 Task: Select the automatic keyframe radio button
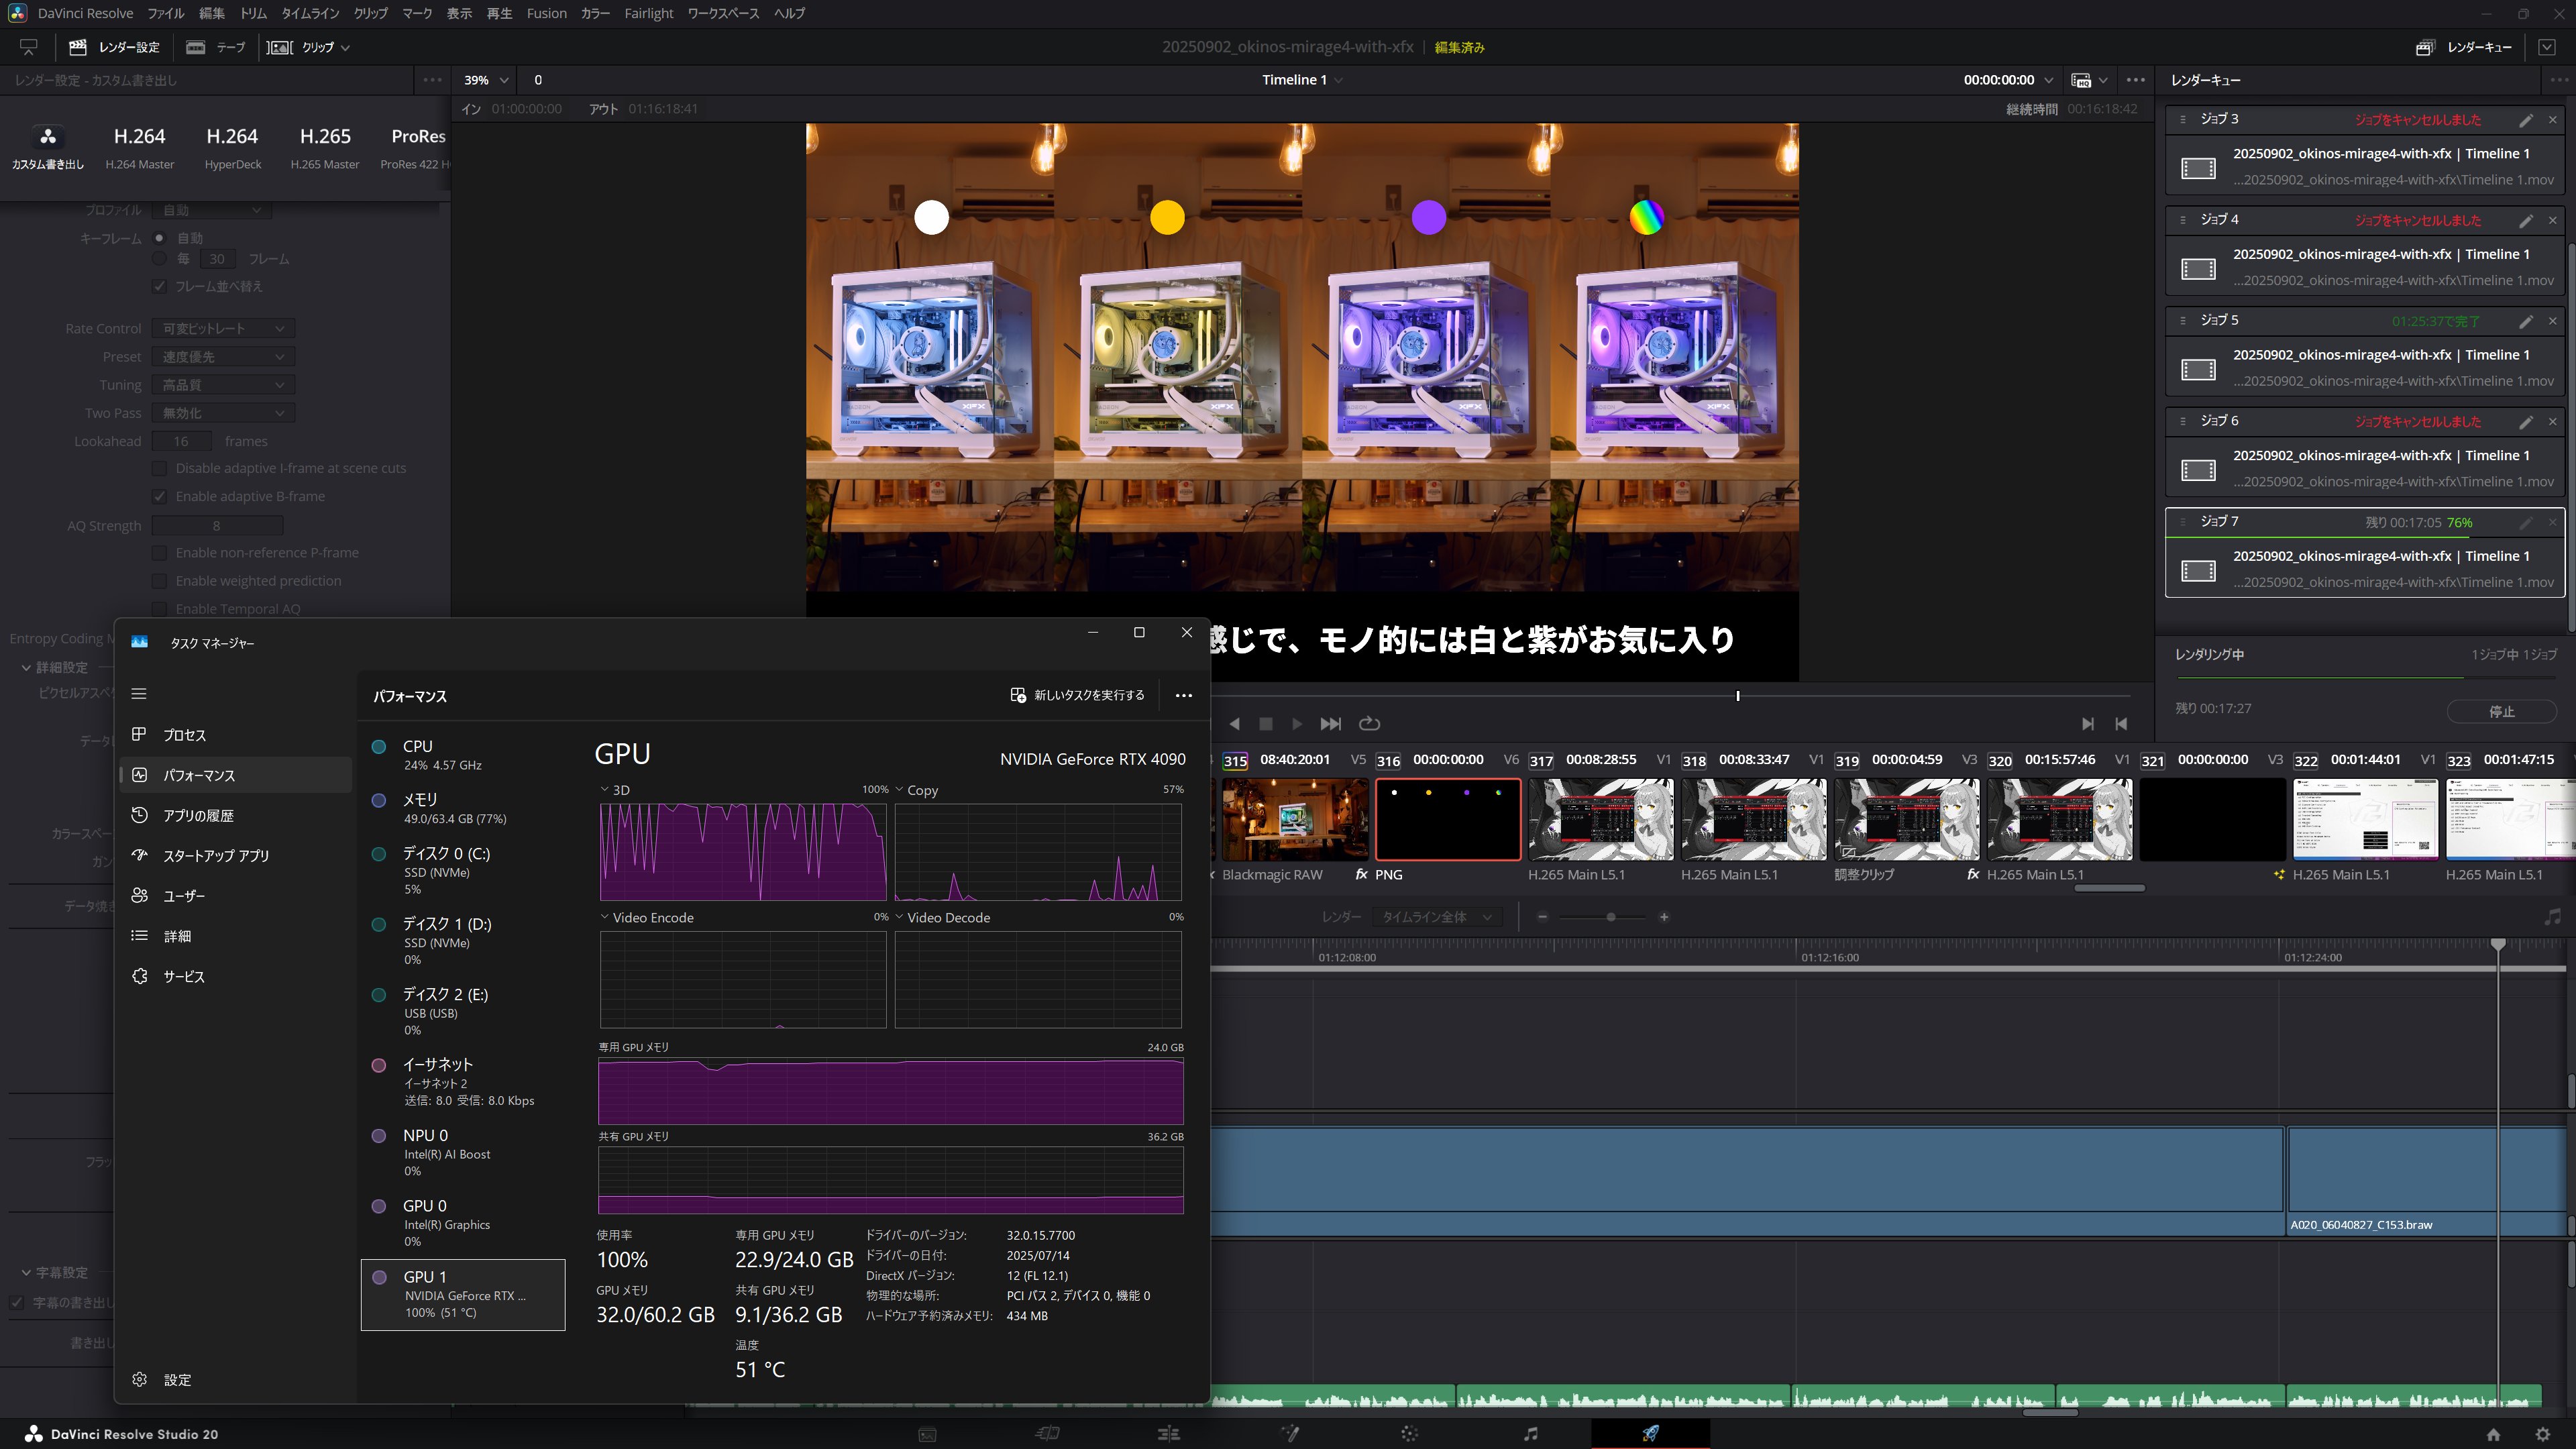coord(159,238)
